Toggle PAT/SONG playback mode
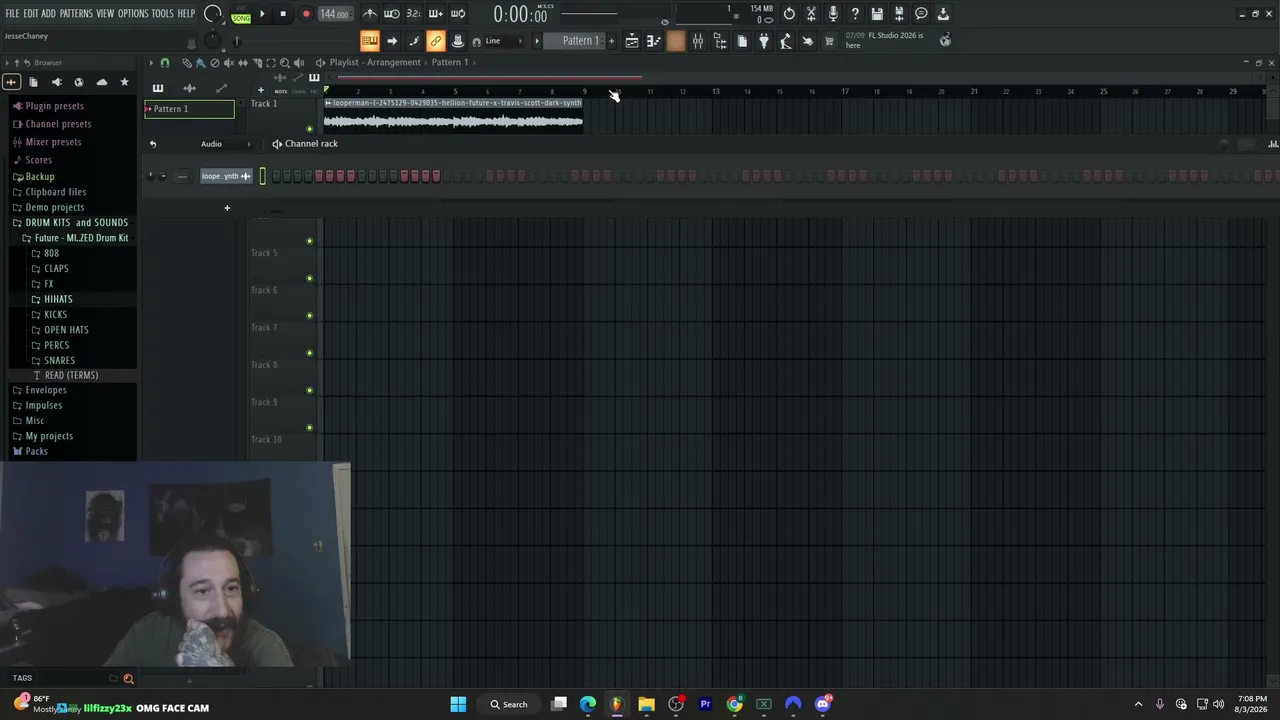The height and width of the screenshot is (720, 1280). [x=241, y=15]
